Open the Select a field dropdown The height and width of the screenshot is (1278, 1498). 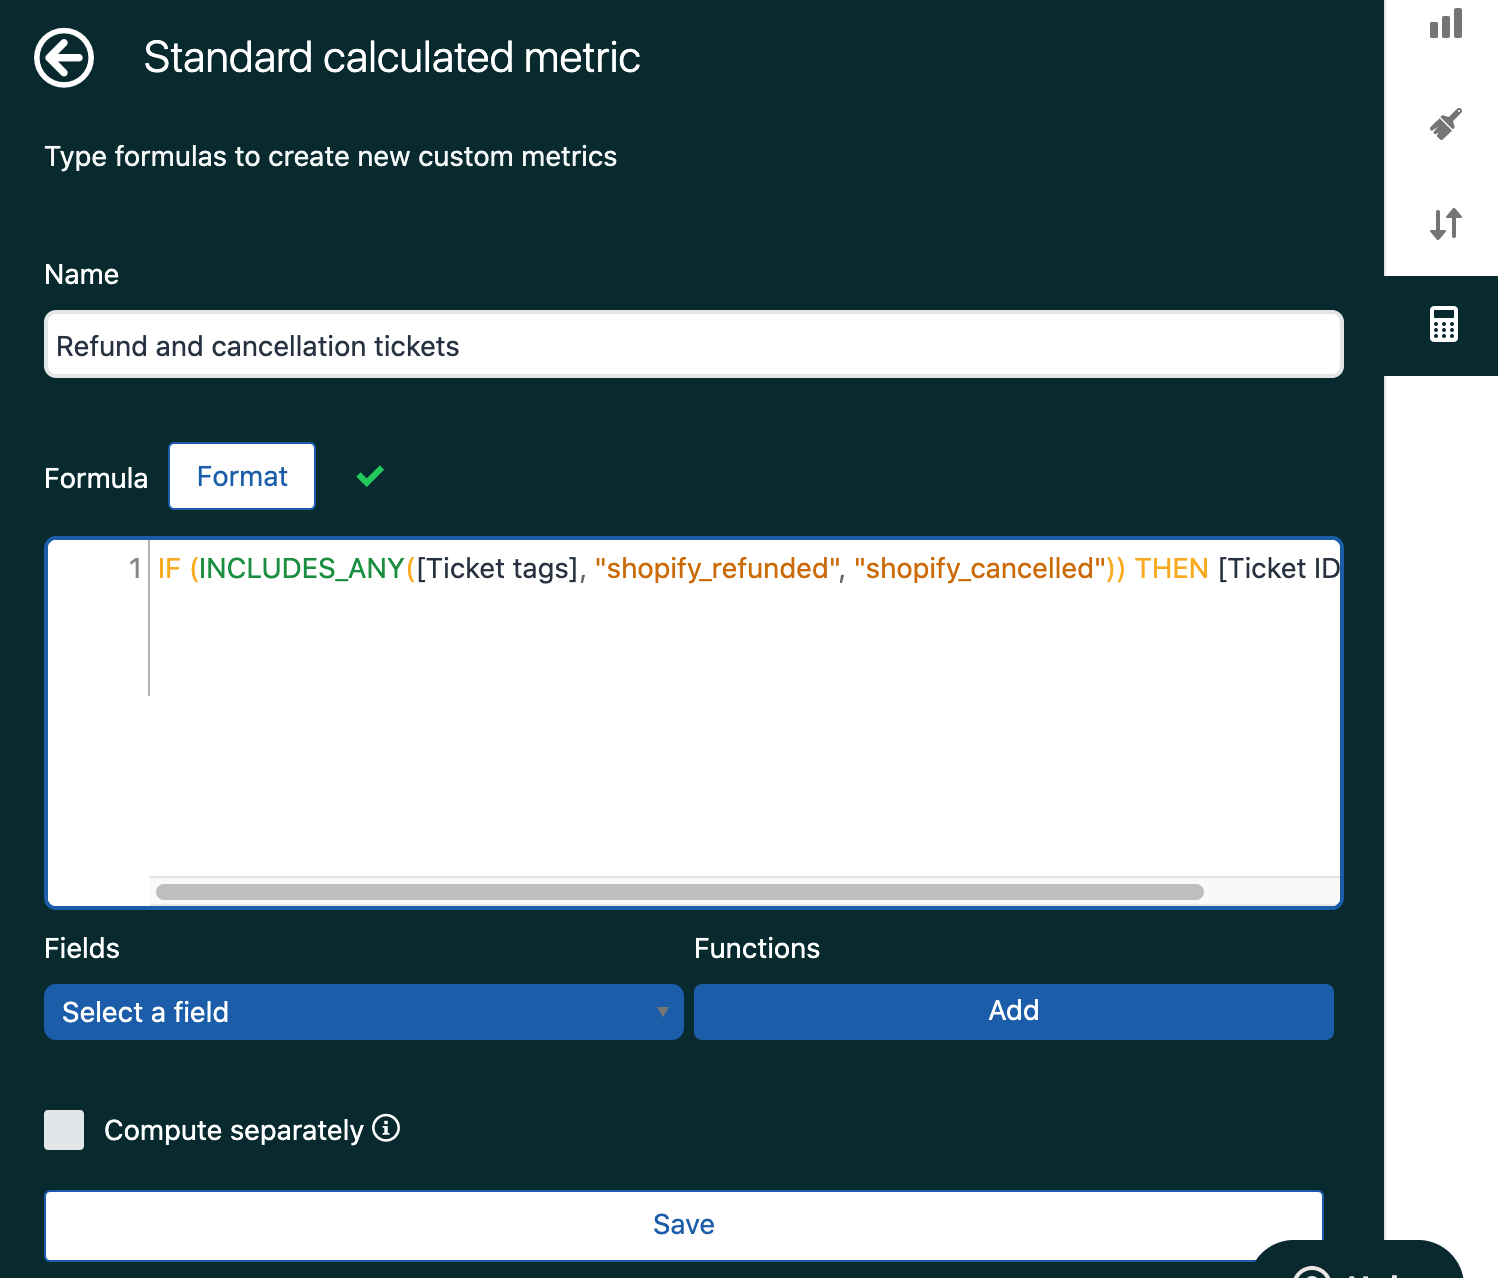(x=364, y=1012)
